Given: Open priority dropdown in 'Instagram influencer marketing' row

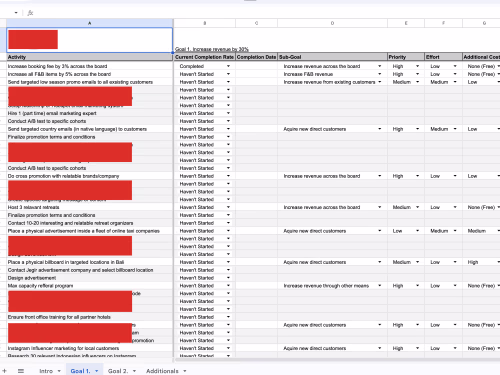Looking at the screenshot, I should tap(417, 348).
